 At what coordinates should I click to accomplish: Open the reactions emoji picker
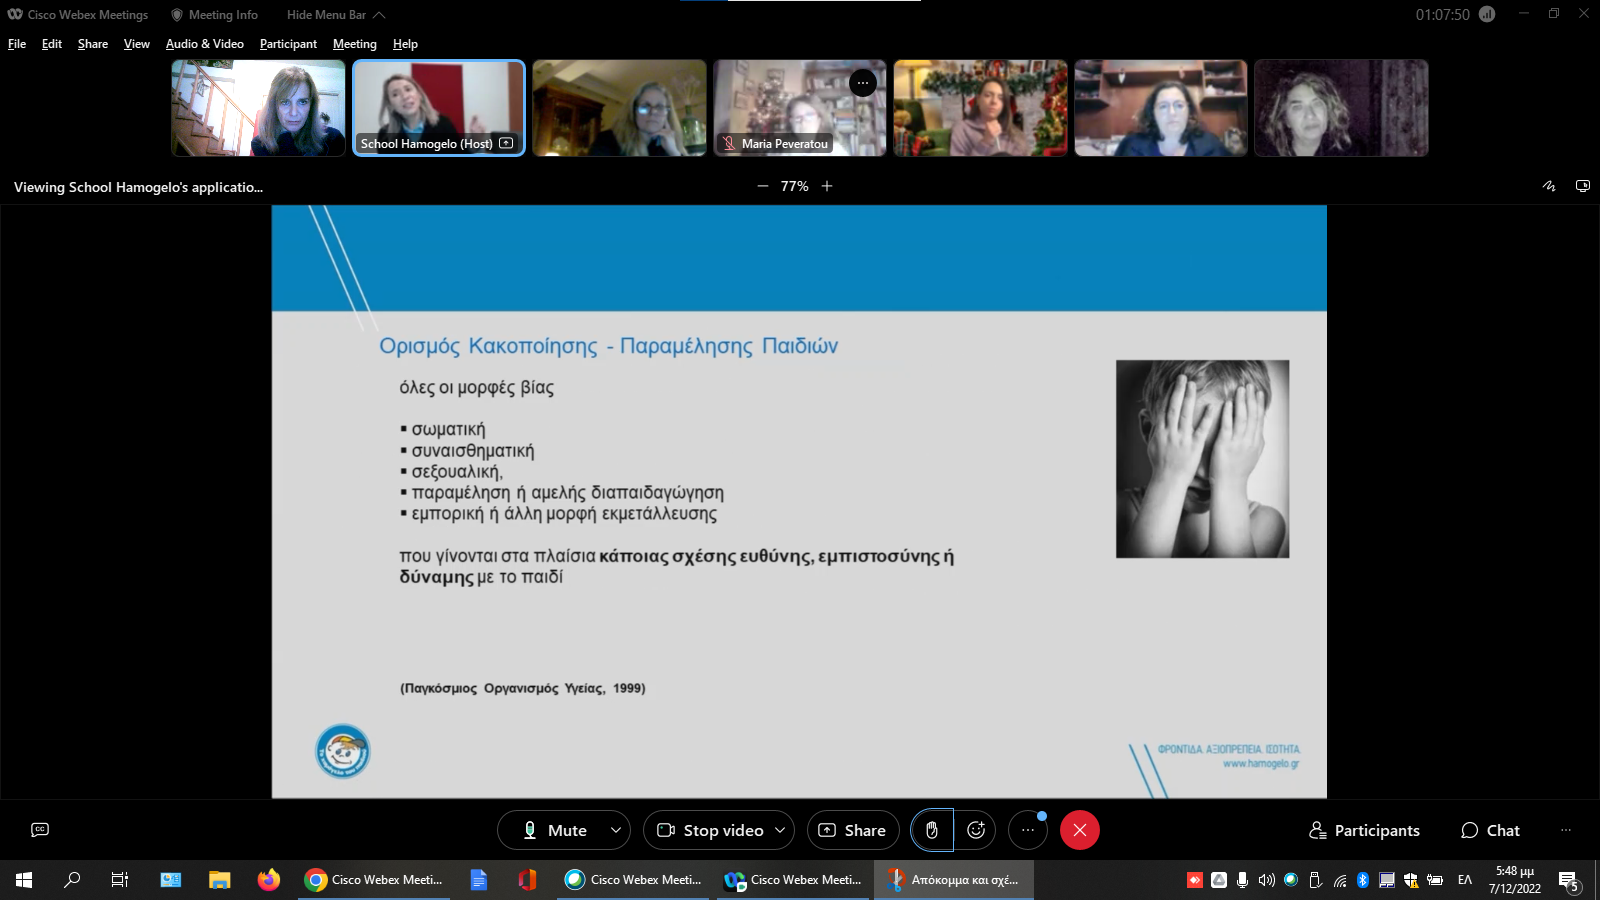coord(976,830)
